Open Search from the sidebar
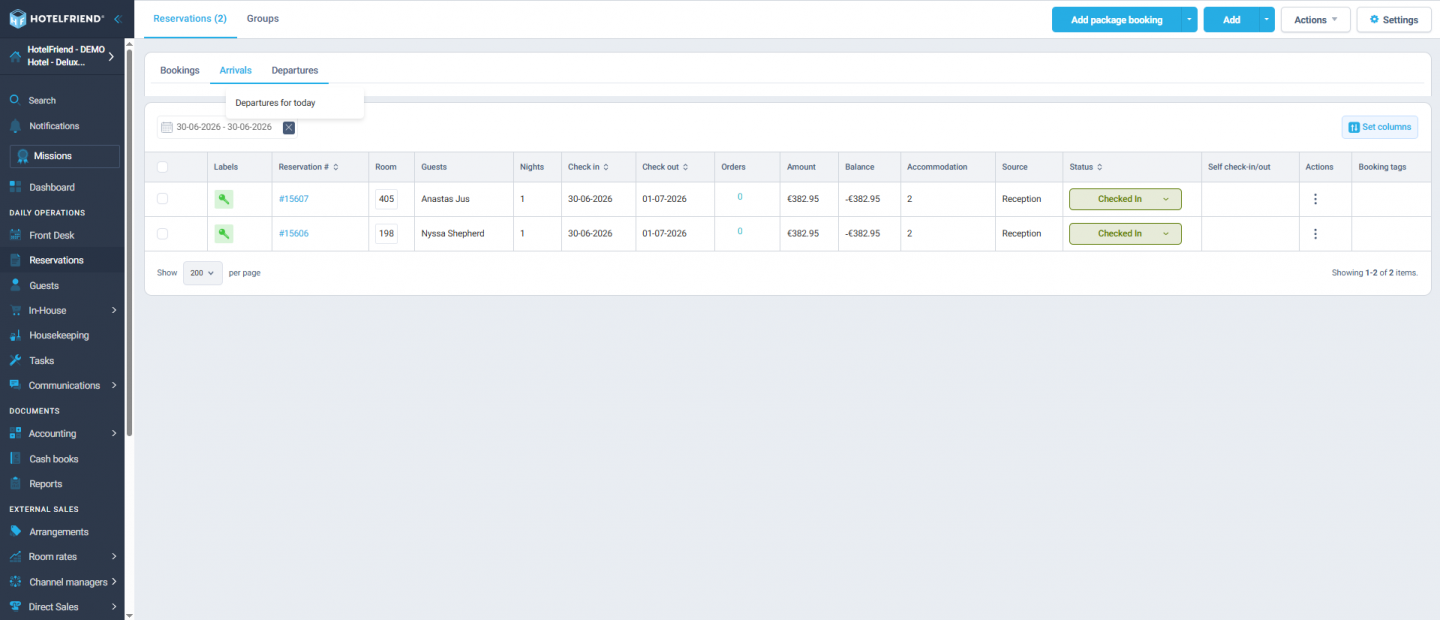This screenshot has width=1440, height=620. click(42, 100)
